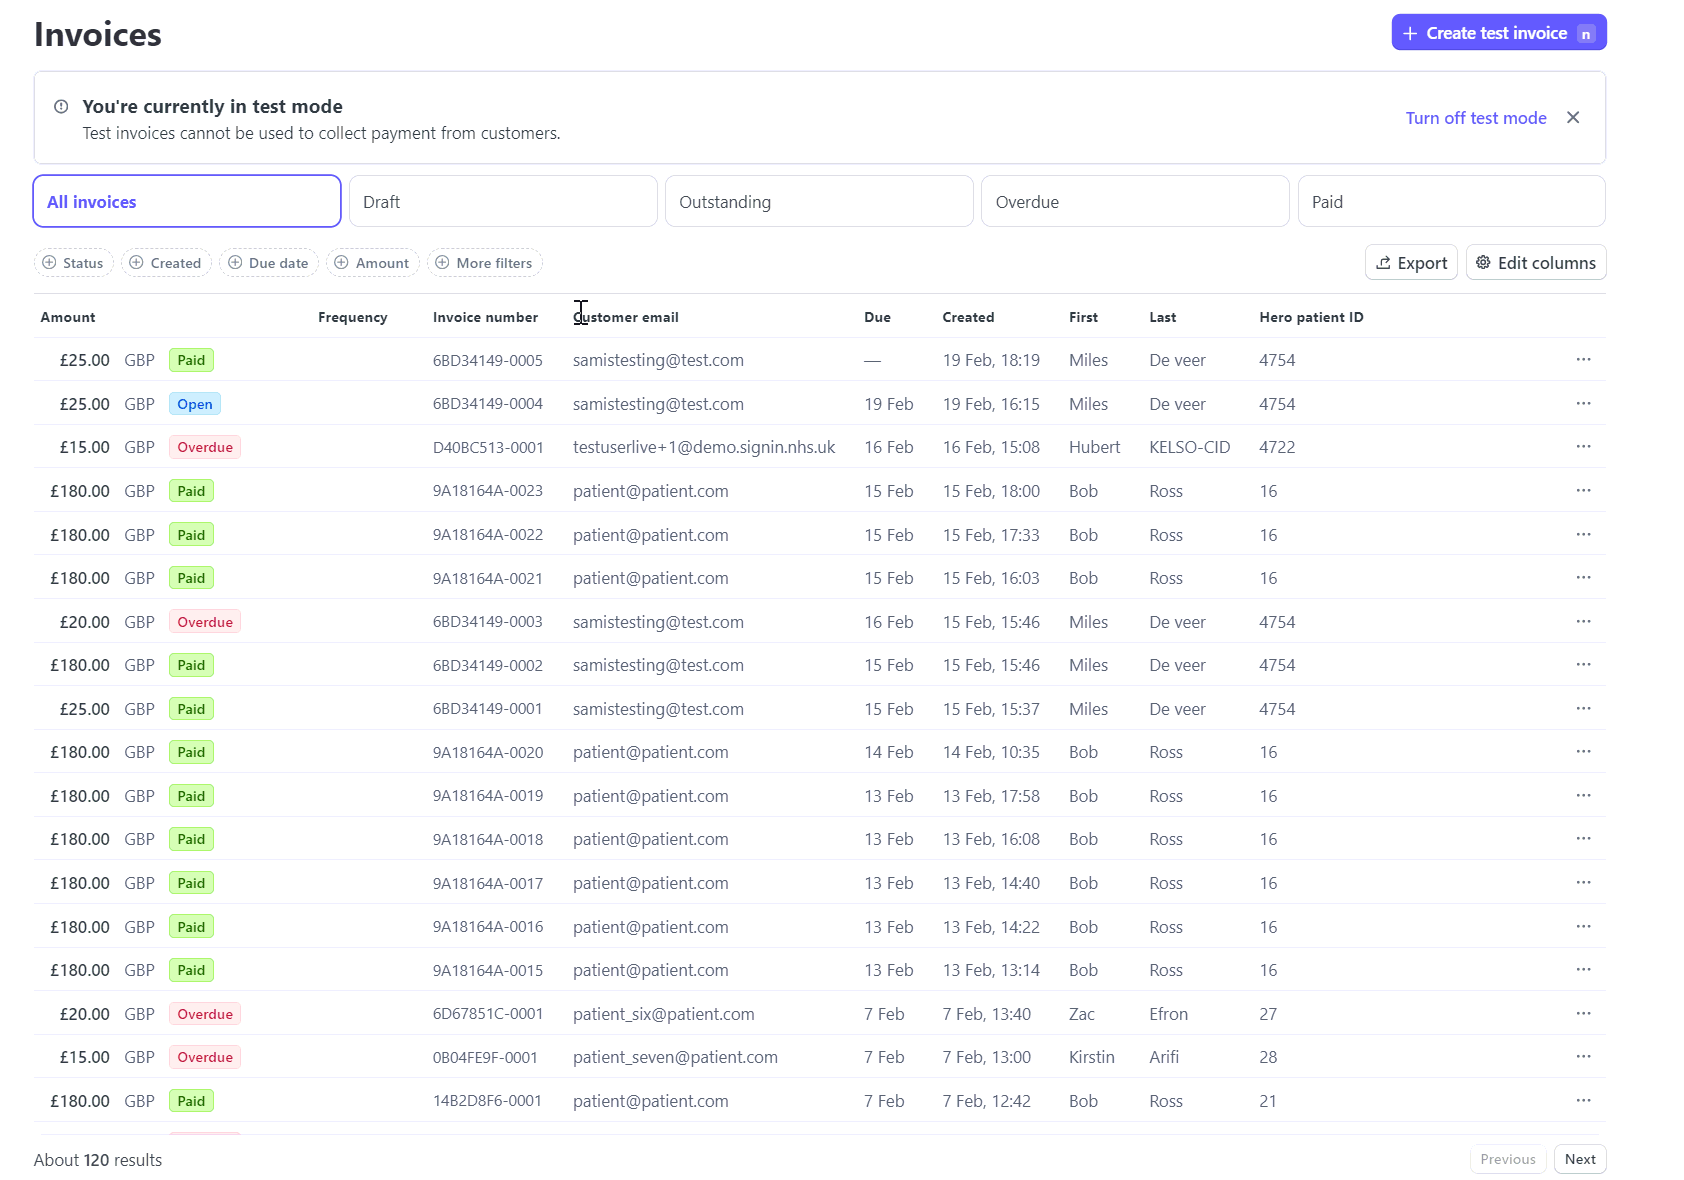Click Create test invoice button
1684x1180 pixels.
(x=1498, y=33)
